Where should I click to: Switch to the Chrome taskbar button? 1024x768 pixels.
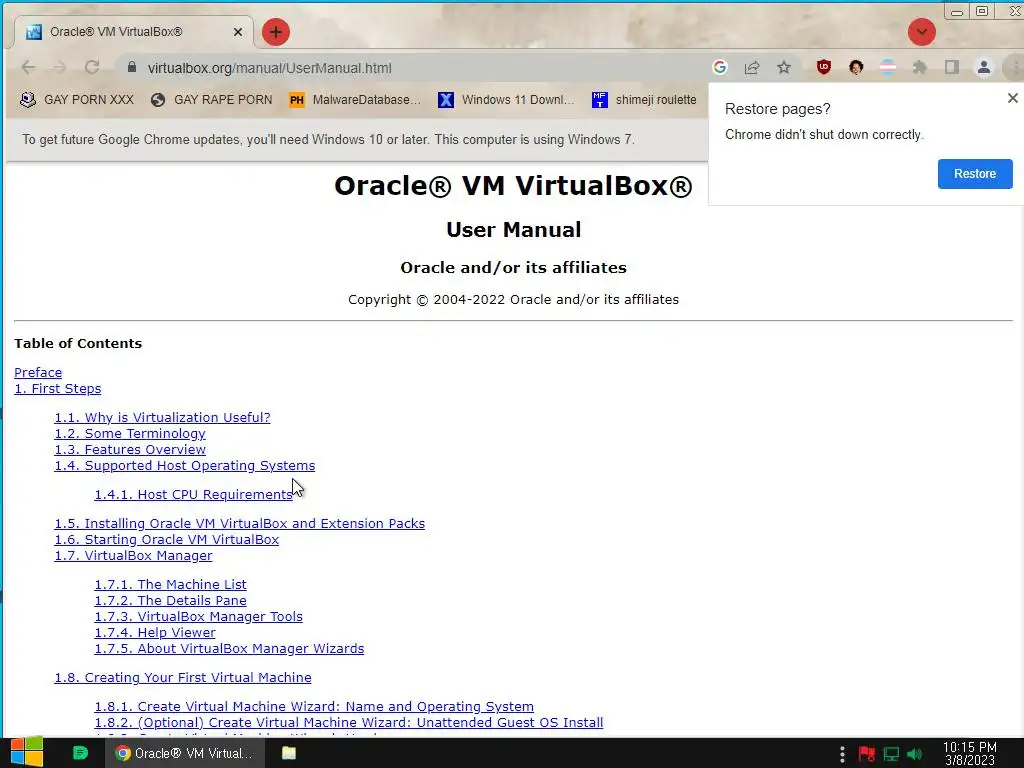point(185,753)
